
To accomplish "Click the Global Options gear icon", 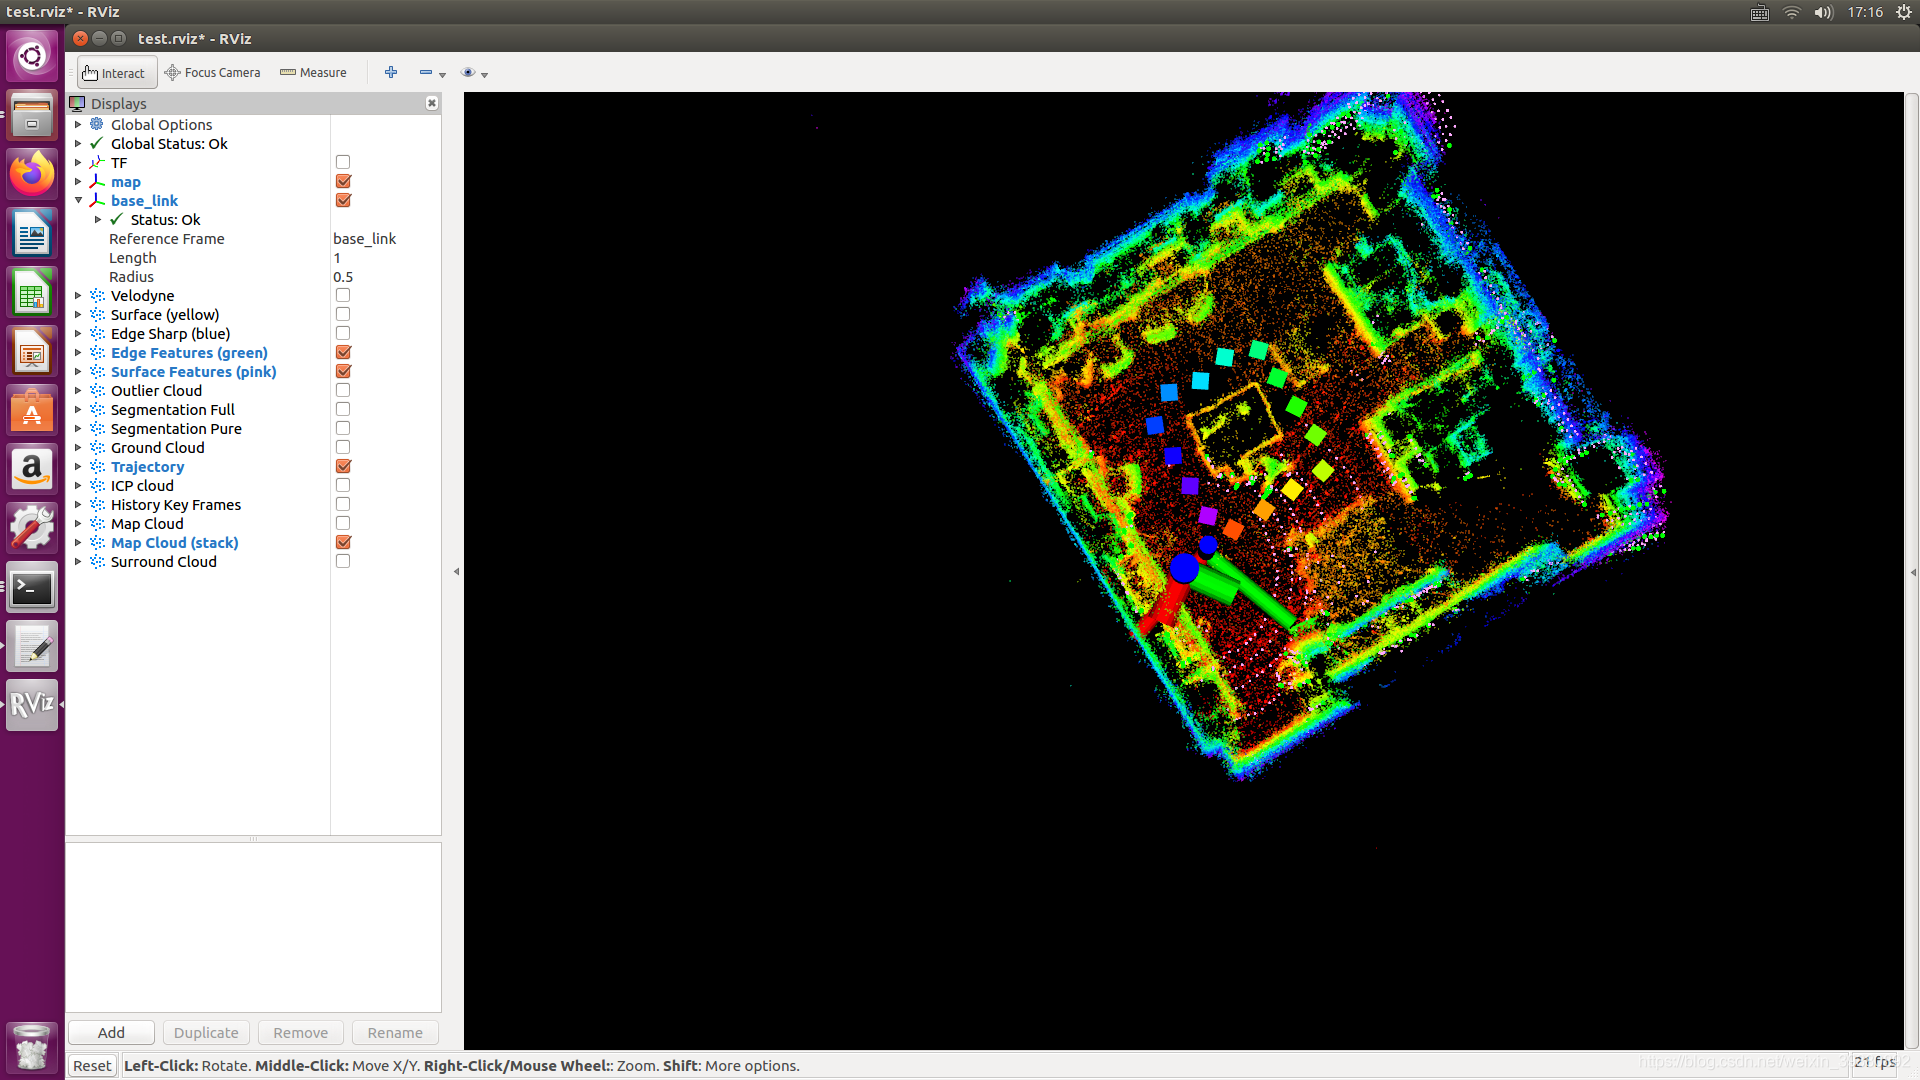I will tap(97, 124).
